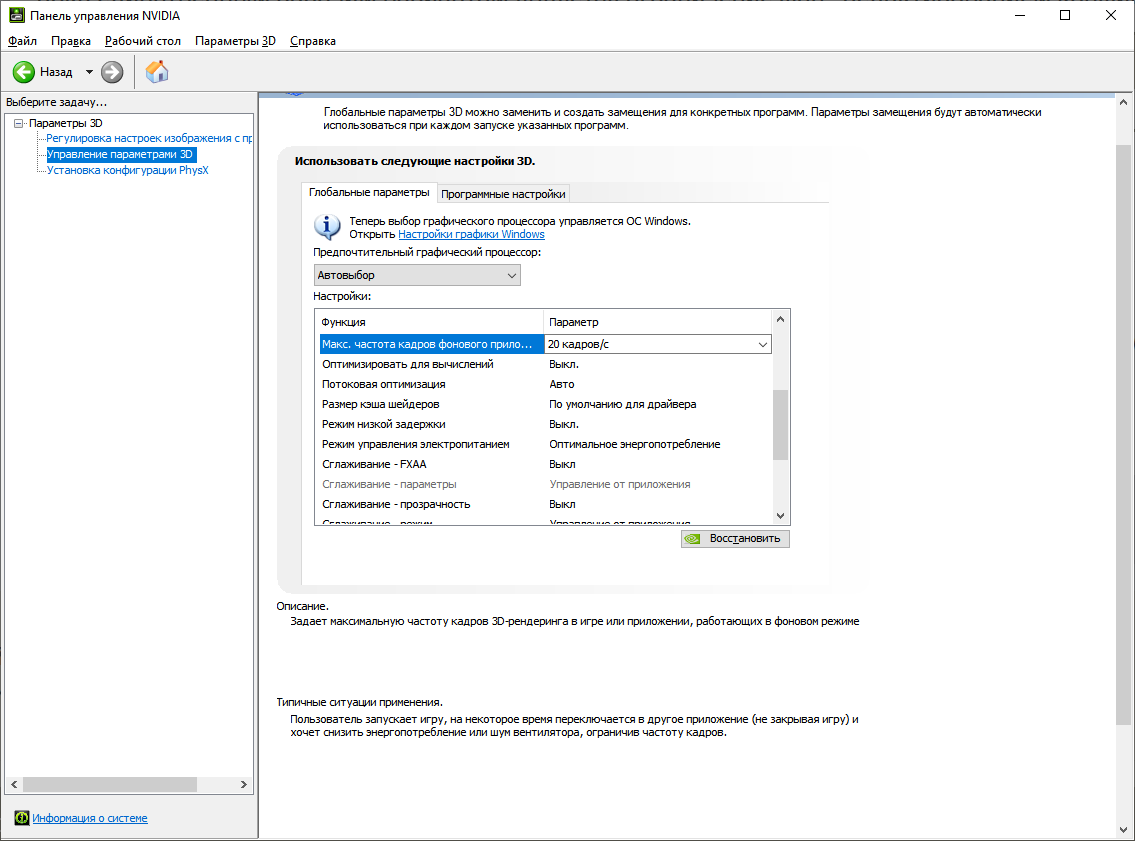Select Установка конфигурации PhysX in the tree
The width and height of the screenshot is (1135, 841).
(x=127, y=170)
